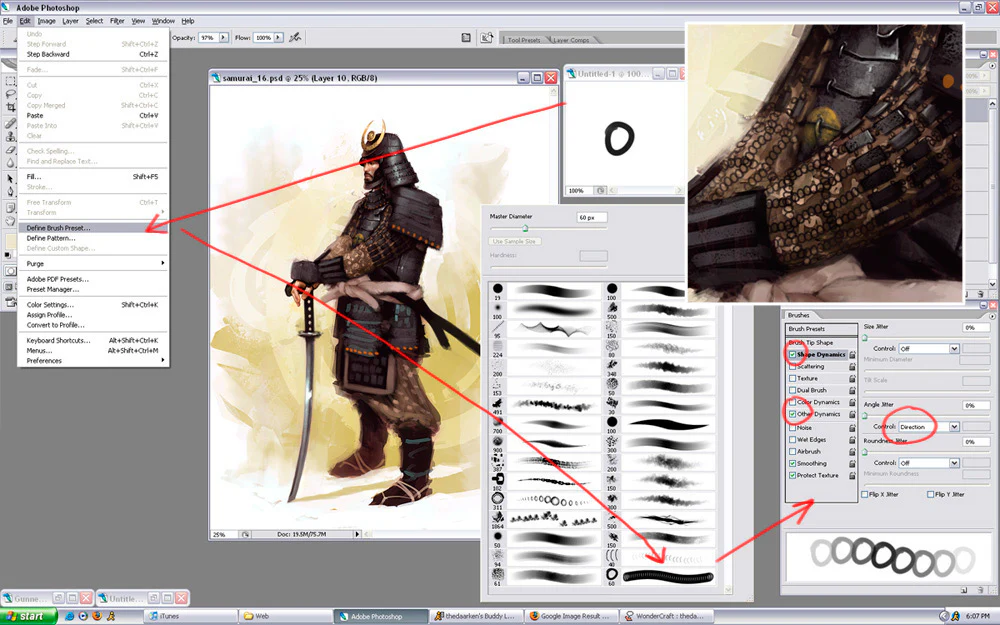This screenshot has width=1000, height=625.
Task: Select the Pen tool in toolbox
Action: (x=11, y=191)
